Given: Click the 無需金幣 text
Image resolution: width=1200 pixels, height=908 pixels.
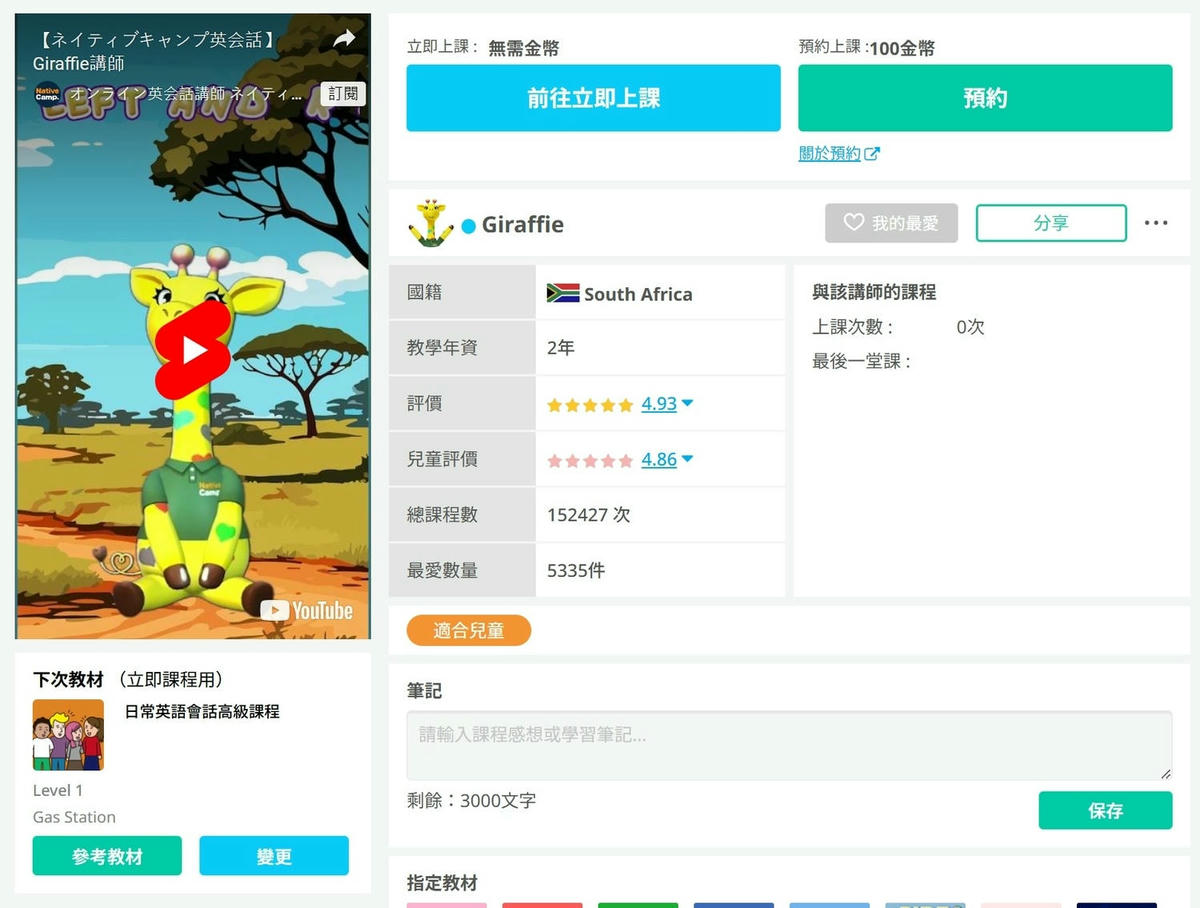Looking at the screenshot, I should 523,48.
